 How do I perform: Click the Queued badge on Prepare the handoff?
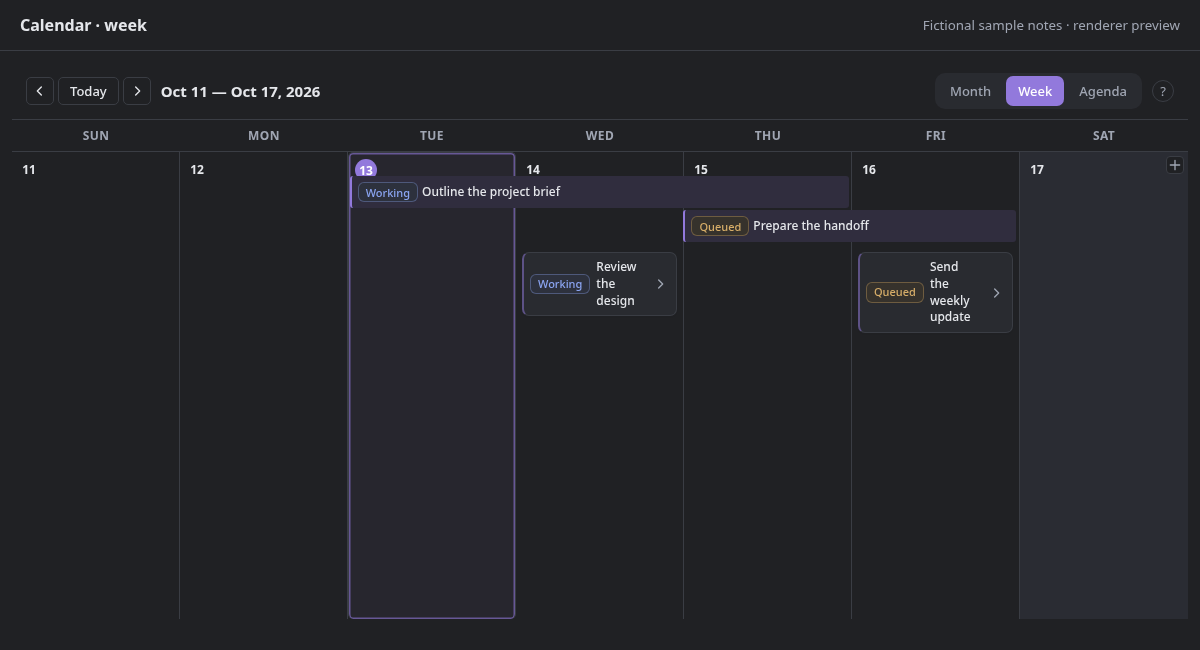point(720,227)
